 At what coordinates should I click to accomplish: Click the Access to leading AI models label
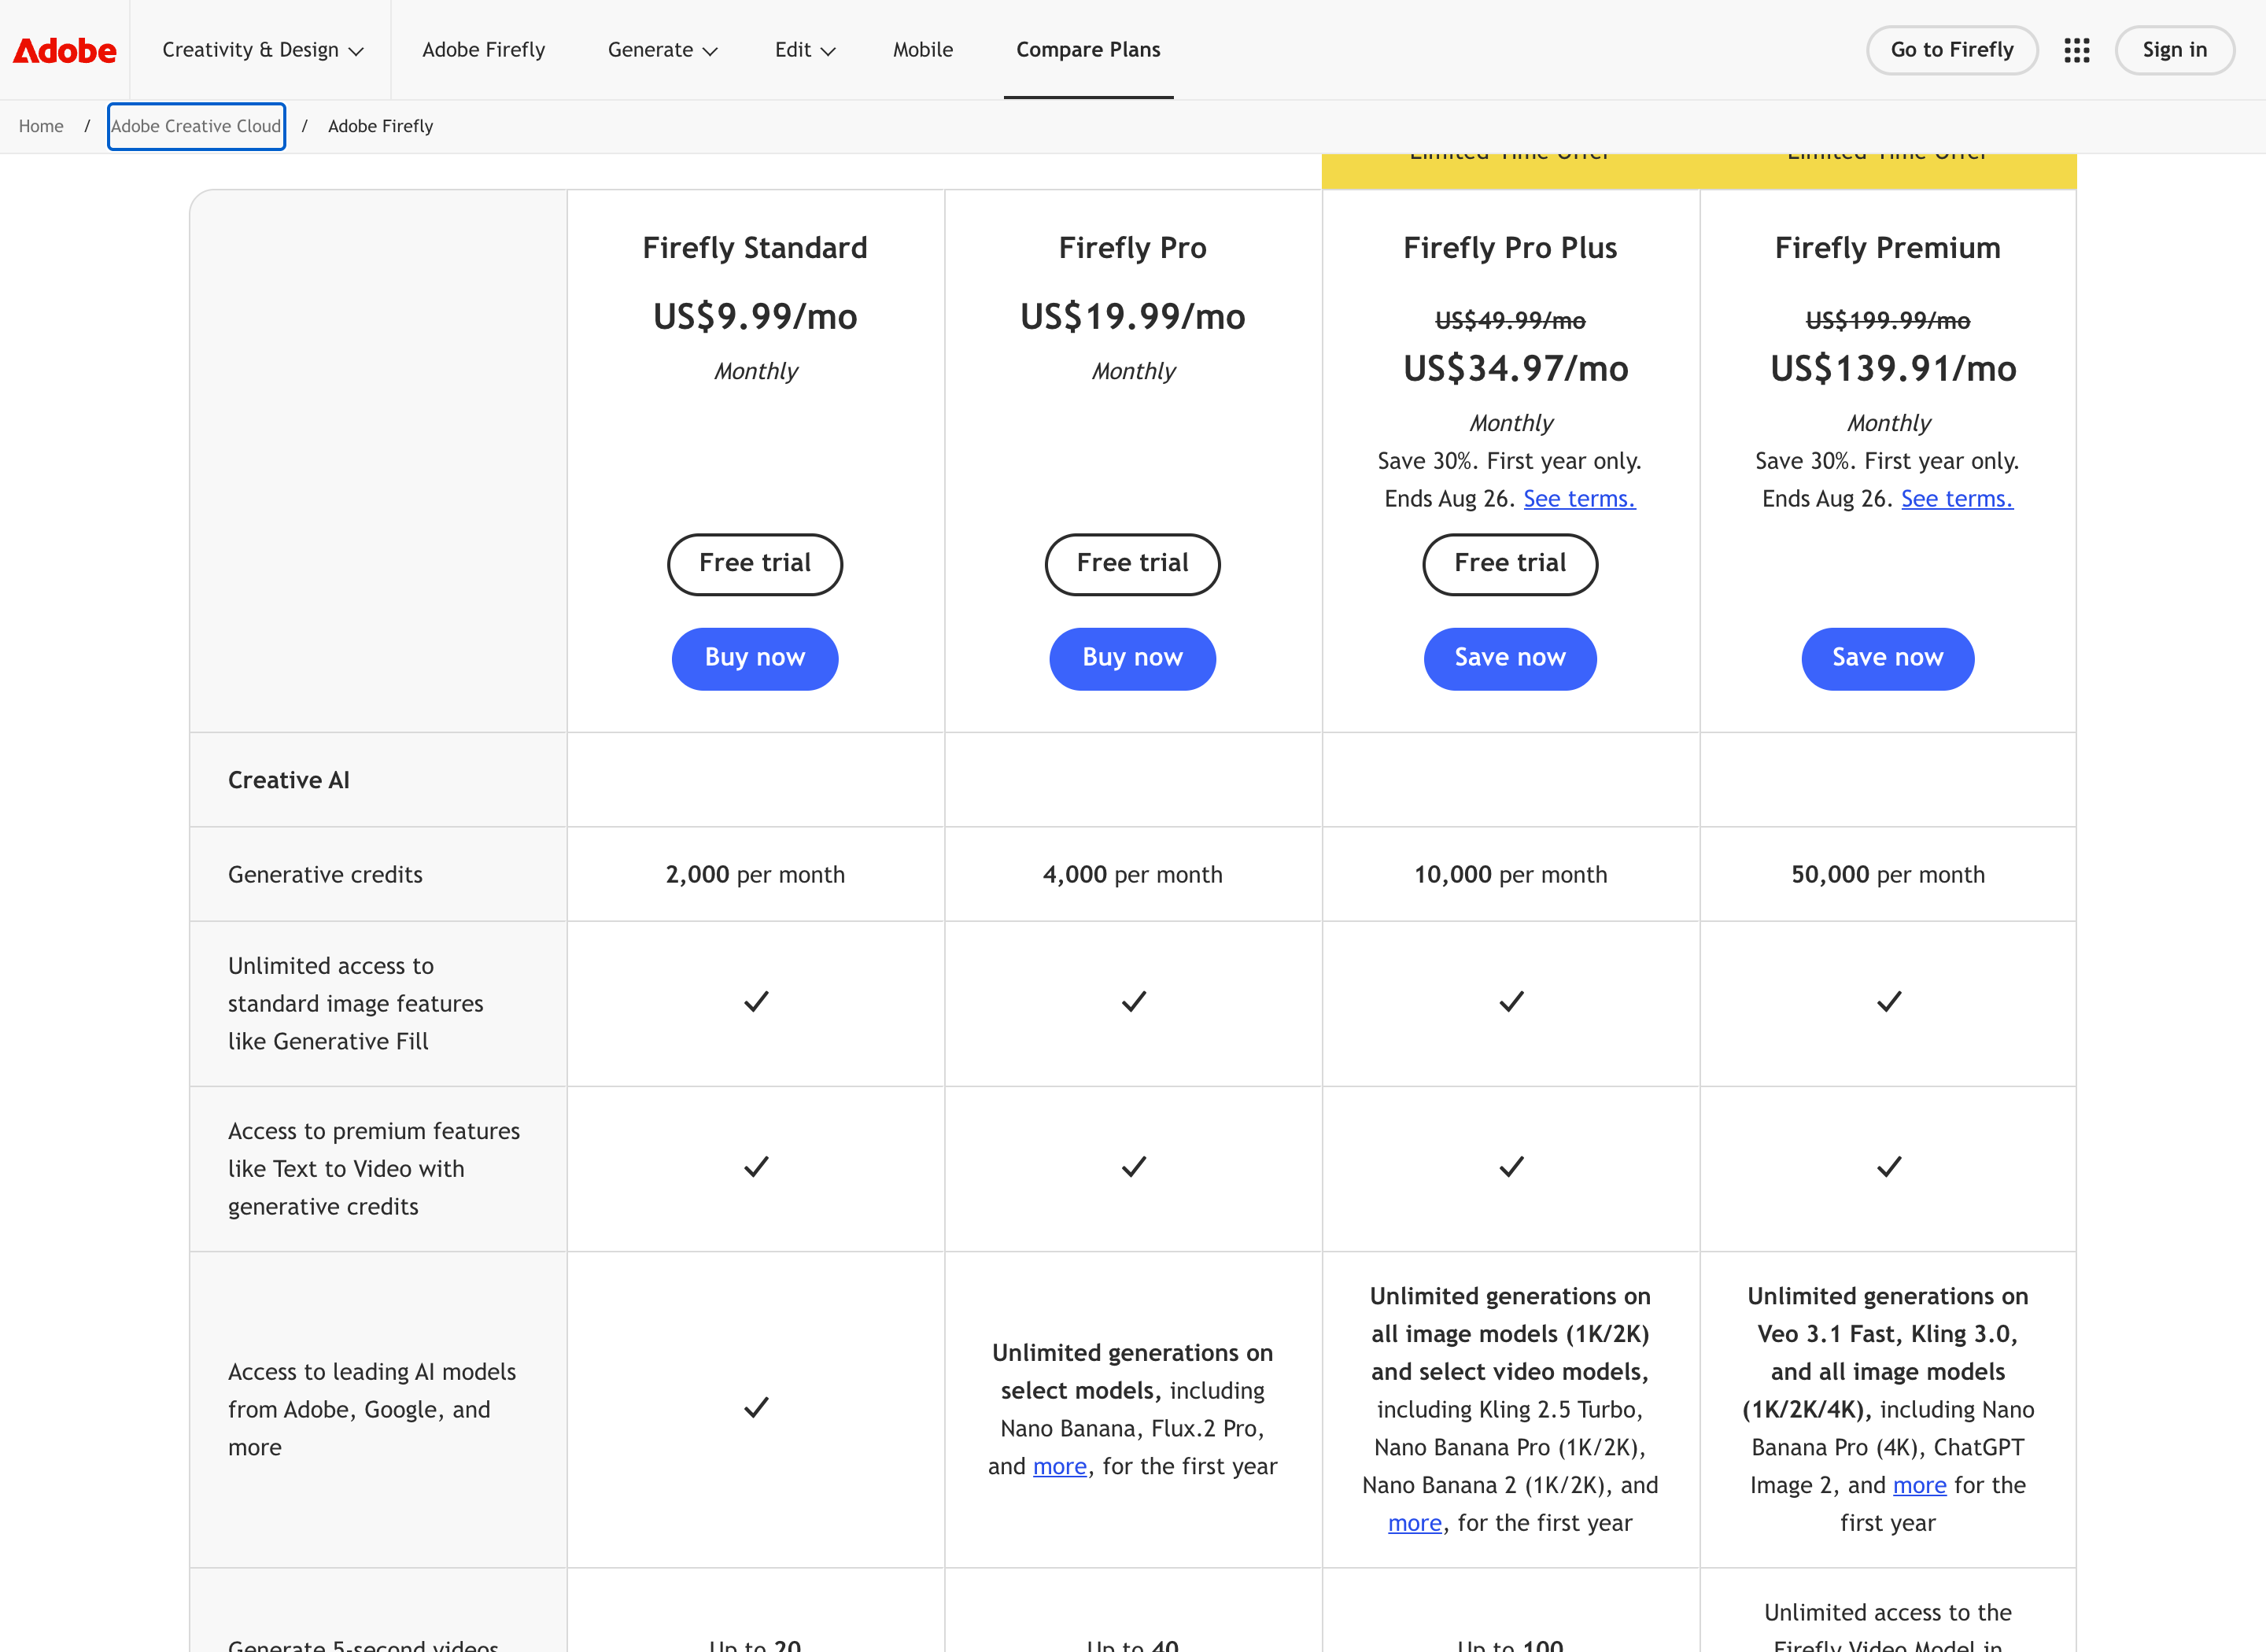[372, 1410]
